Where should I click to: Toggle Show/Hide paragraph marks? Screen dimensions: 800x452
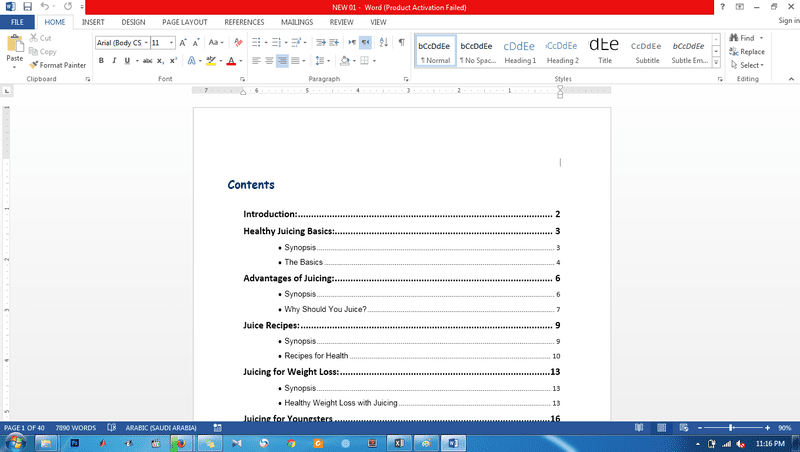tap(401, 43)
